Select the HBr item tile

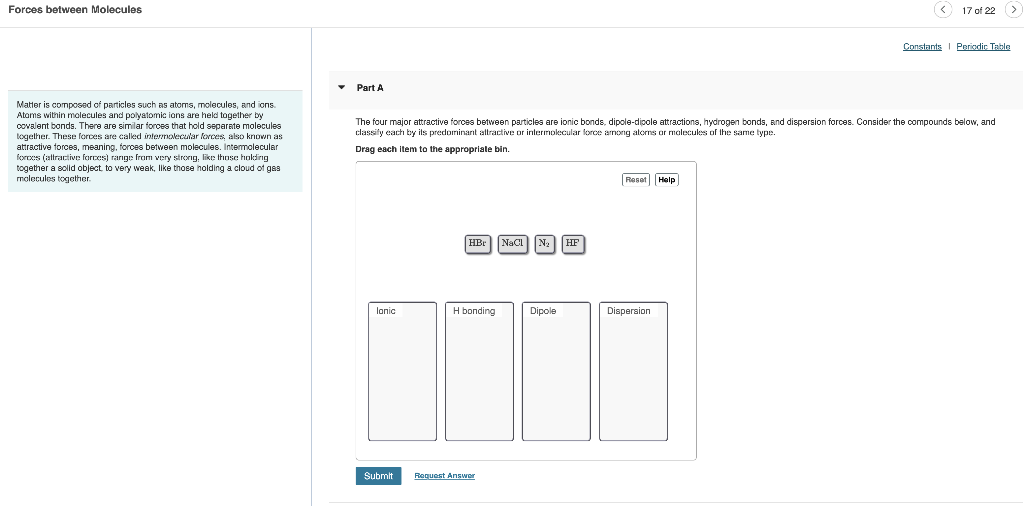tap(477, 244)
